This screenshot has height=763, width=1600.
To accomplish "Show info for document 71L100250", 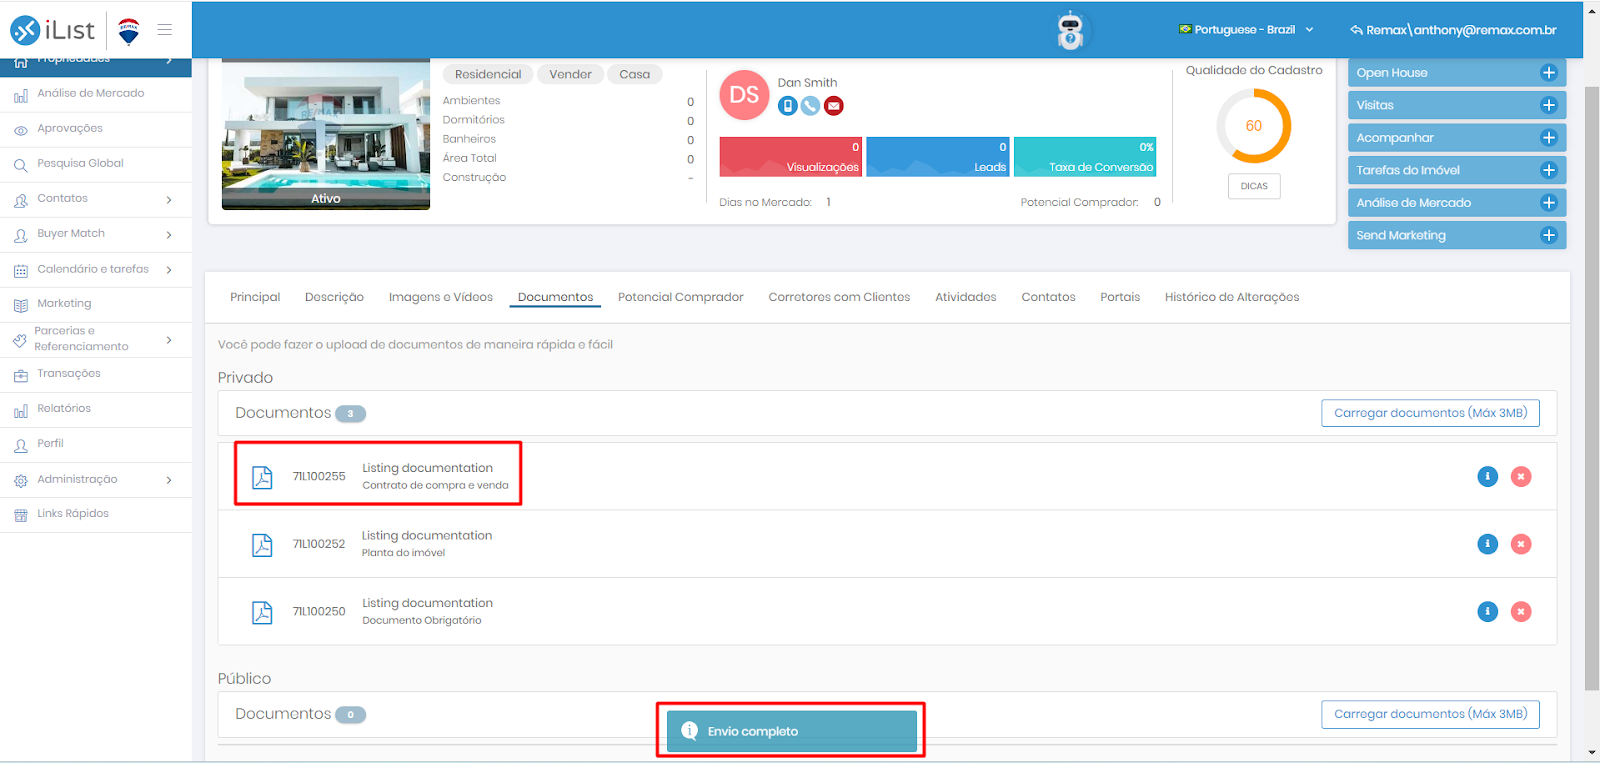I will click(1488, 611).
